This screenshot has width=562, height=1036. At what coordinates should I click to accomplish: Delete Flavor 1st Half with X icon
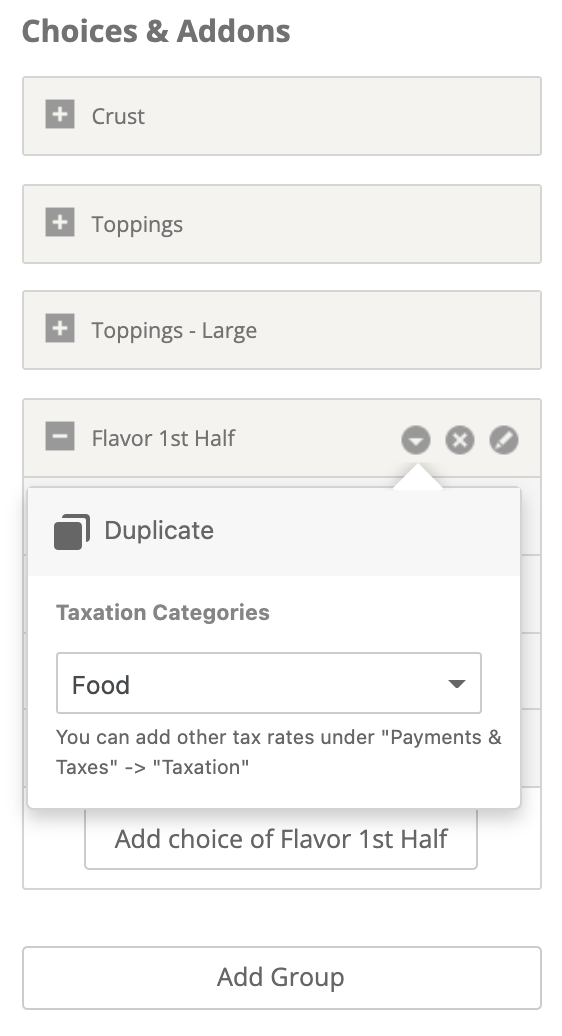pos(460,439)
